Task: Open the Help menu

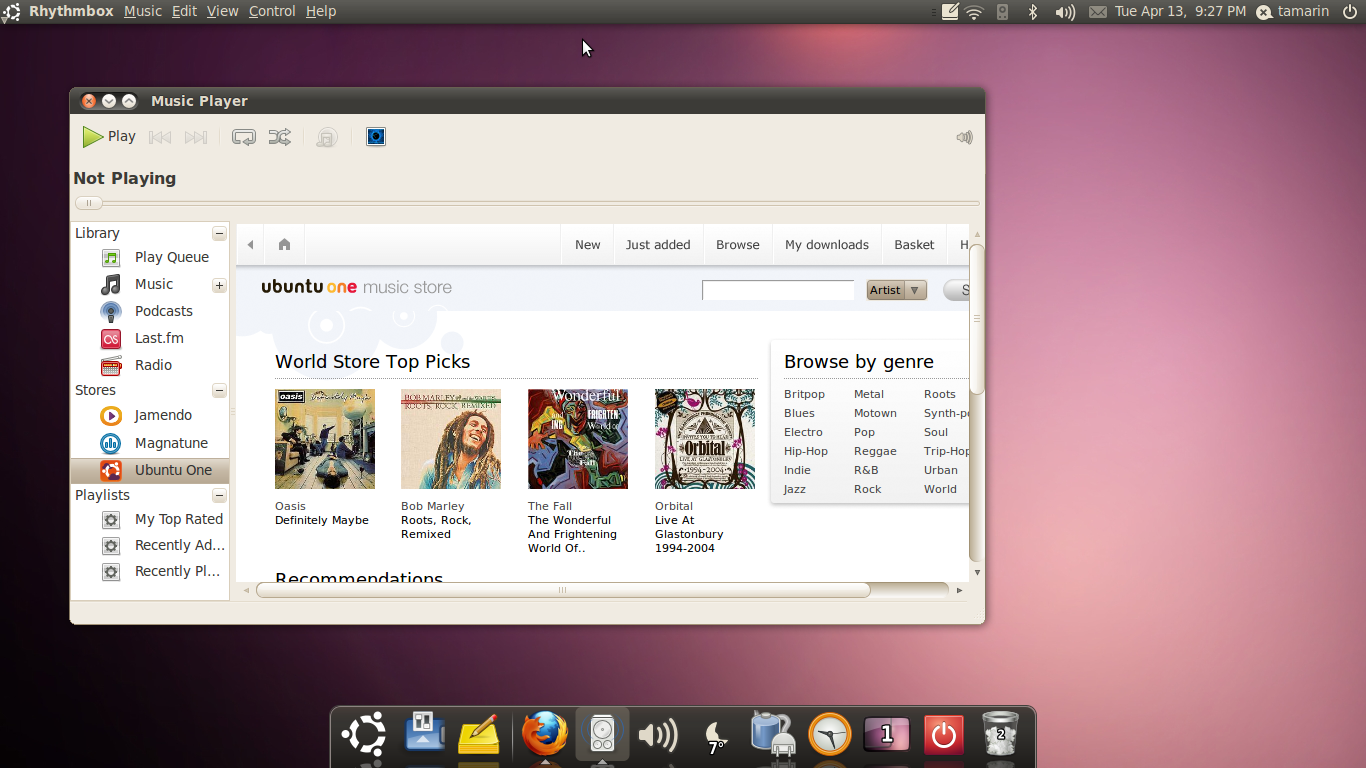Action: [321, 11]
